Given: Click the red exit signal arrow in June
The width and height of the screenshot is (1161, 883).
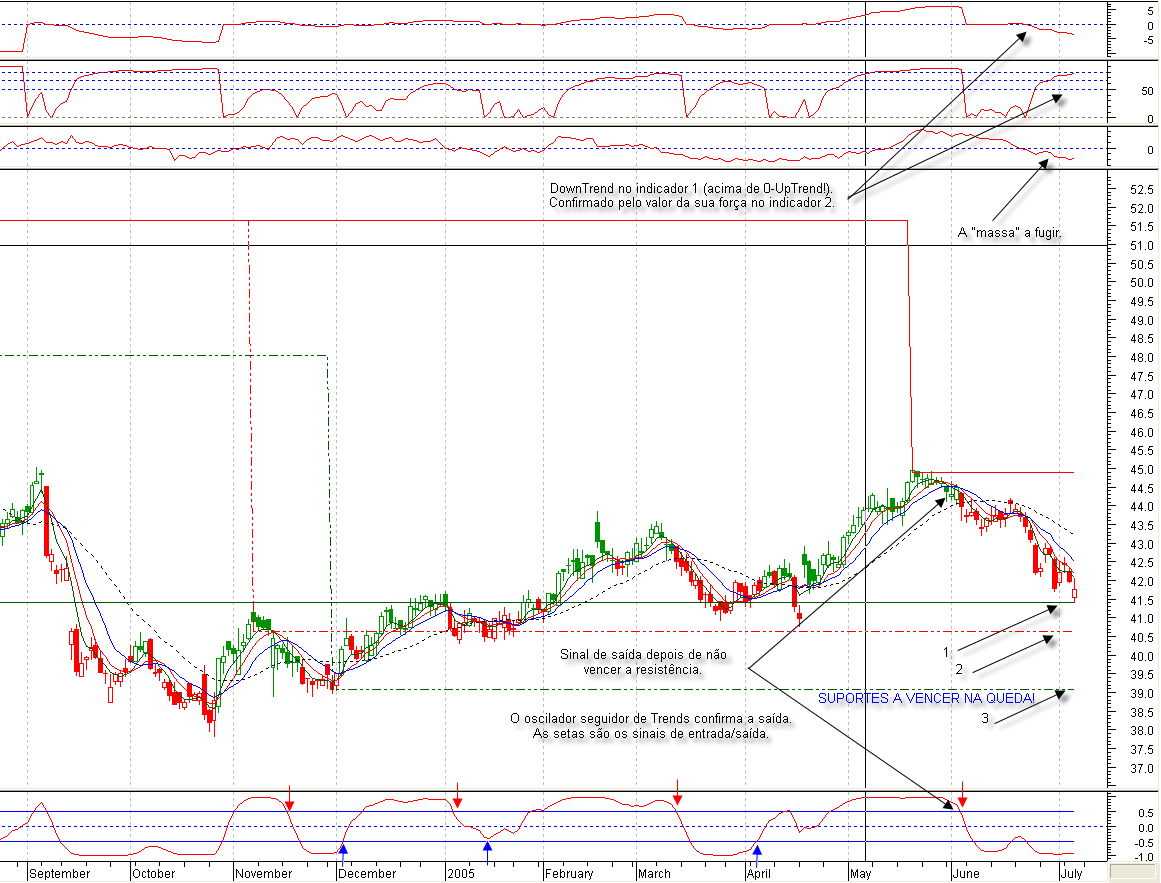Looking at the screenshot, I should (963, 794).
